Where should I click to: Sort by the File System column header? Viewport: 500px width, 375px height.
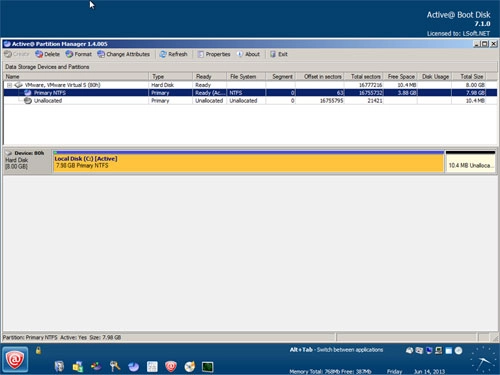246,76
